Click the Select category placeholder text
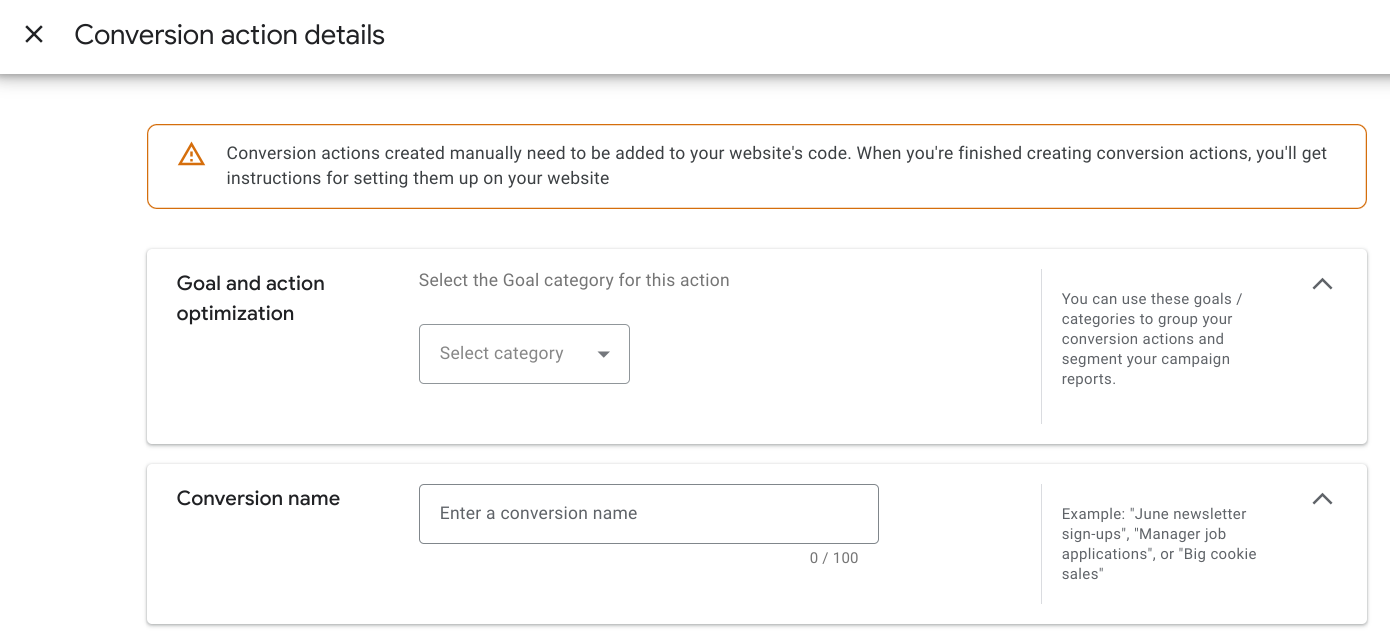Viewport: 1390px width, 634px height. pos(501,354)
